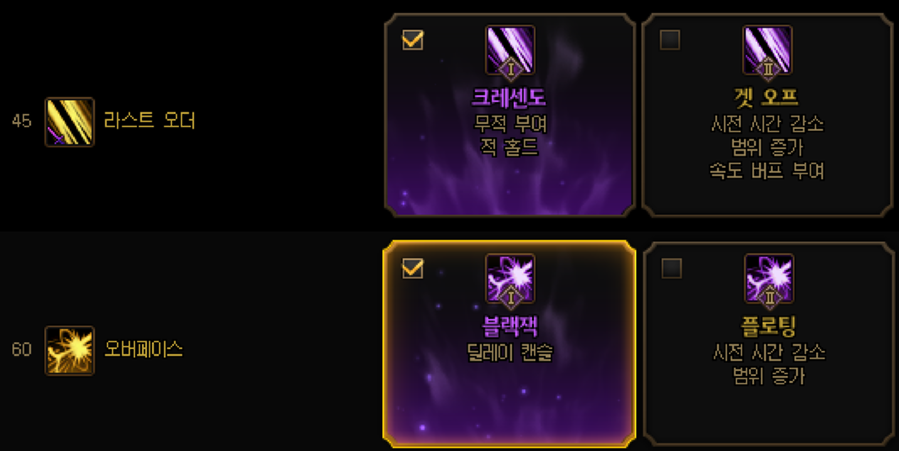Tick the 플로팅 checkbox
Image resolution: width=899 pixels, height=451 pixels.
point(671,268)
